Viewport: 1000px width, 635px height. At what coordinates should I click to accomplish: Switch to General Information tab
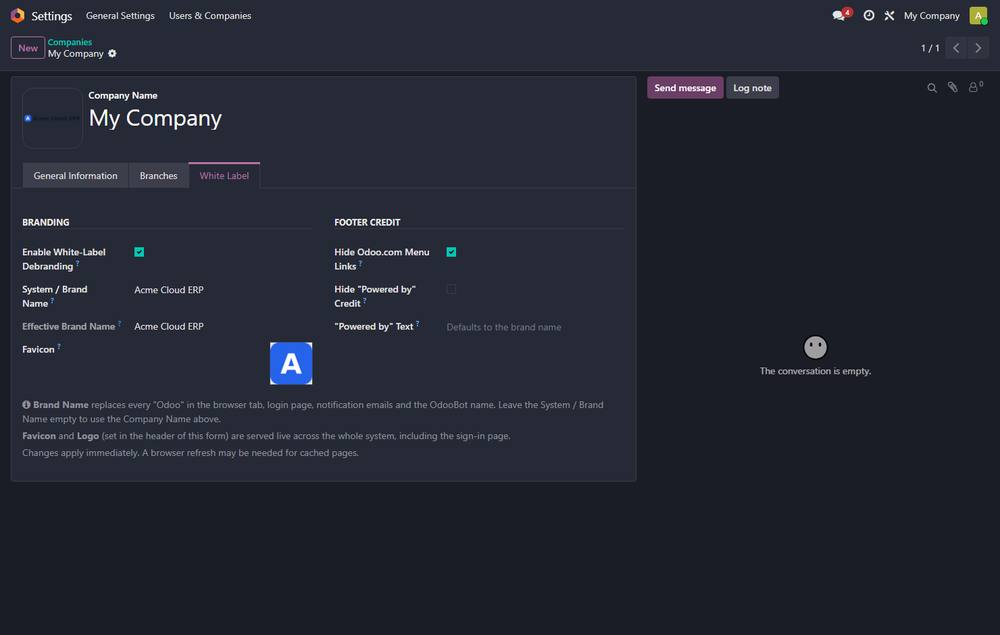[x=75, y=175]
